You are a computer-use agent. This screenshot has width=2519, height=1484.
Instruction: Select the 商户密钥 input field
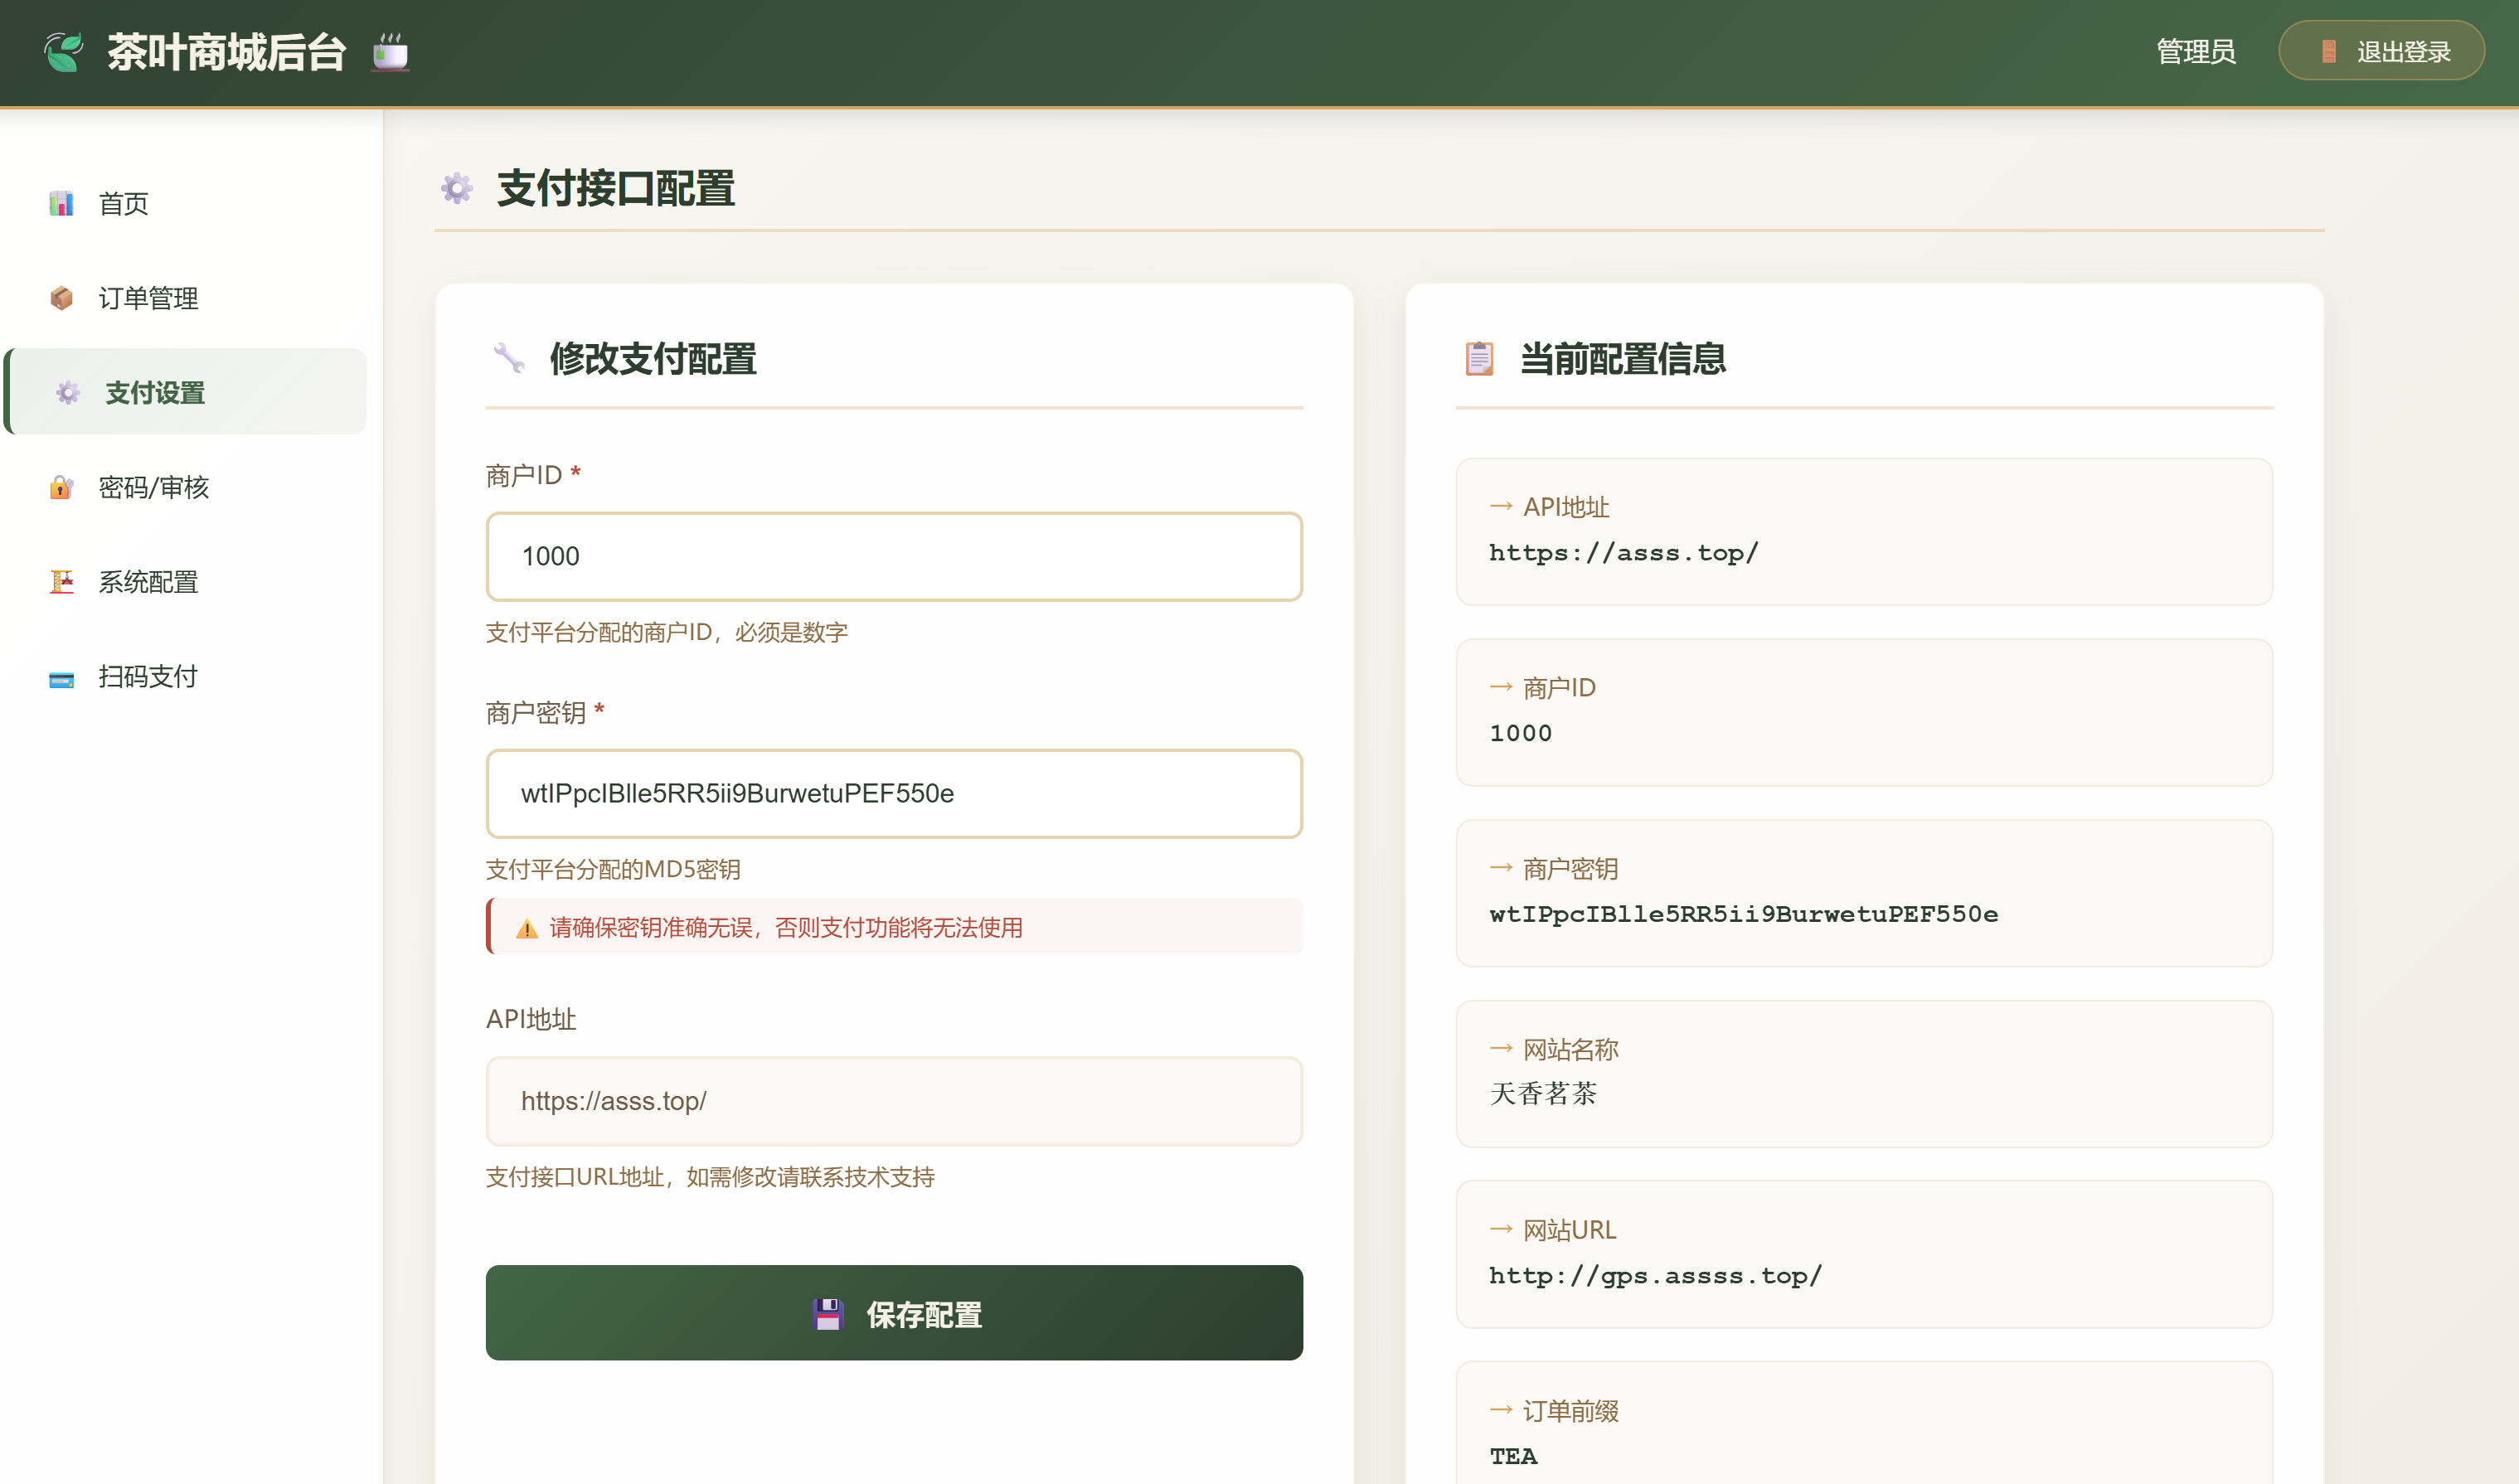click(893, 794)
